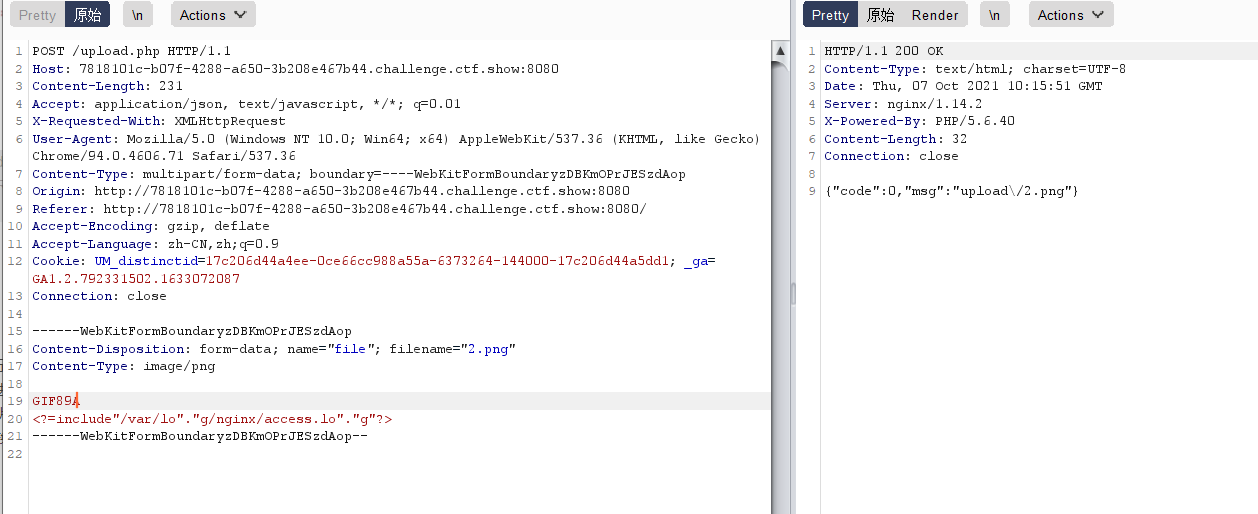Screen dimensions: 1258x514
Task: Click the response Date header line
Action: tap(963, 86)
